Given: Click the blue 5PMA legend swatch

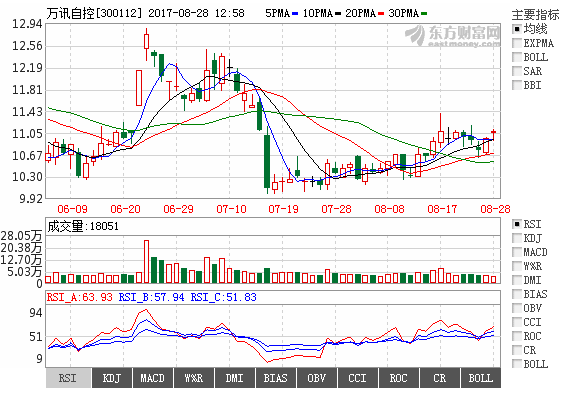Looking at the screenshot, I should [x=295, y=14].
